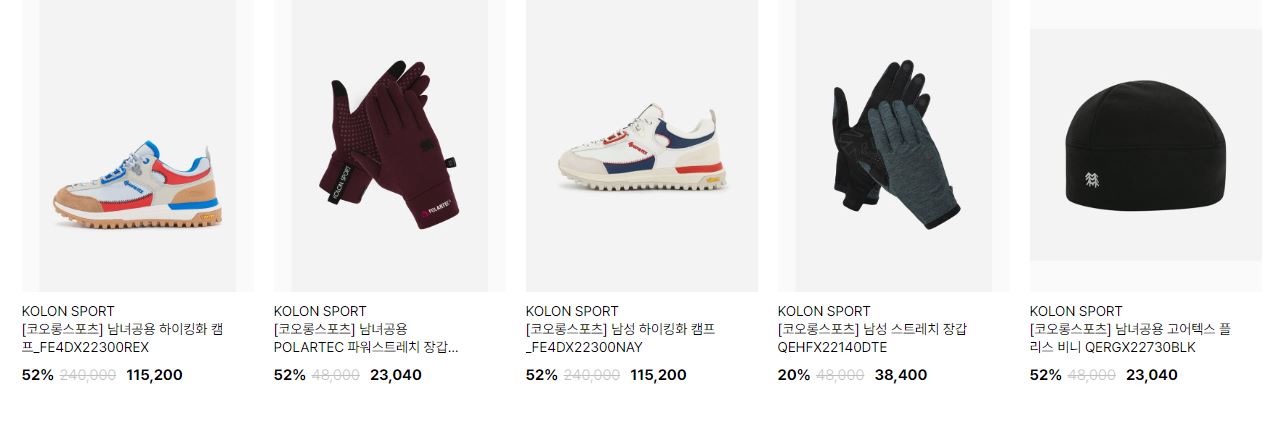Open the black Gore-Tex fleece beanie image
The width and height of the screenshot is (1273, 422).
tap(1146, 145)
